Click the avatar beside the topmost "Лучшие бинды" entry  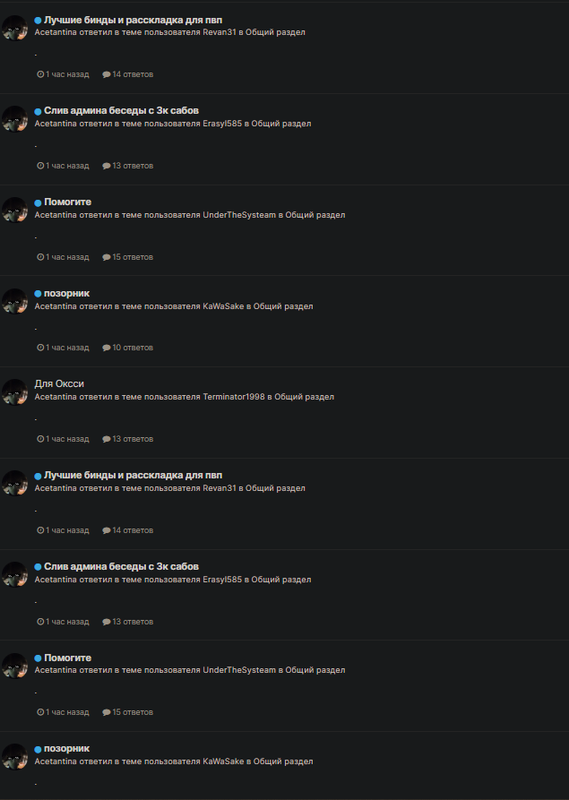pyautogui.click(x=15, y=28)
